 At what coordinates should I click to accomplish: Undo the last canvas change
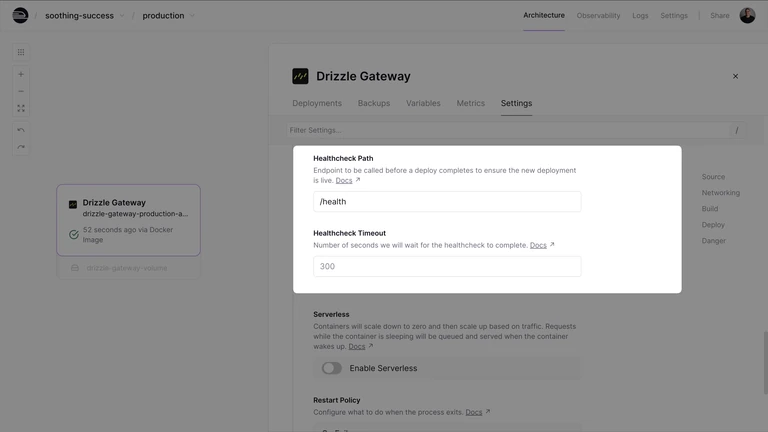(21, 130)
